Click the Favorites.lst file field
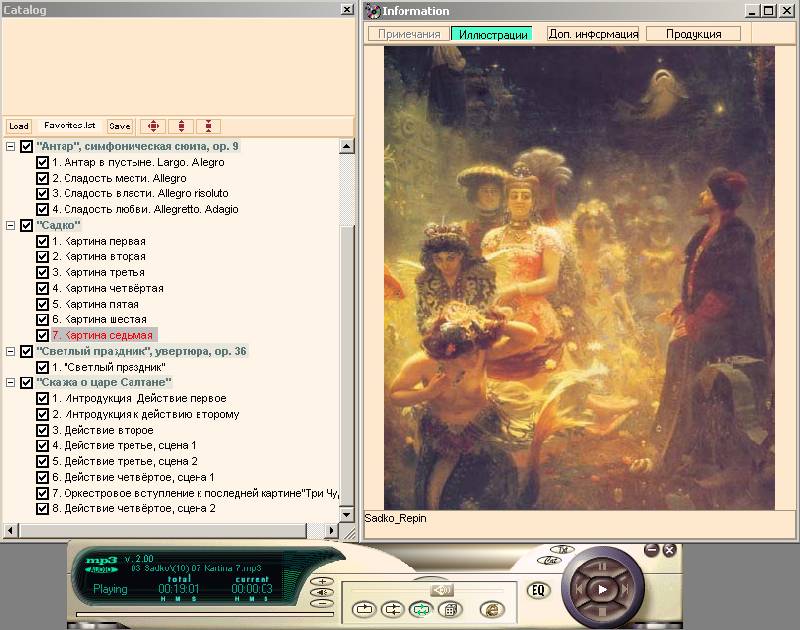The width and height of the screenshot is (800, 630). click(x=69, y=125)
